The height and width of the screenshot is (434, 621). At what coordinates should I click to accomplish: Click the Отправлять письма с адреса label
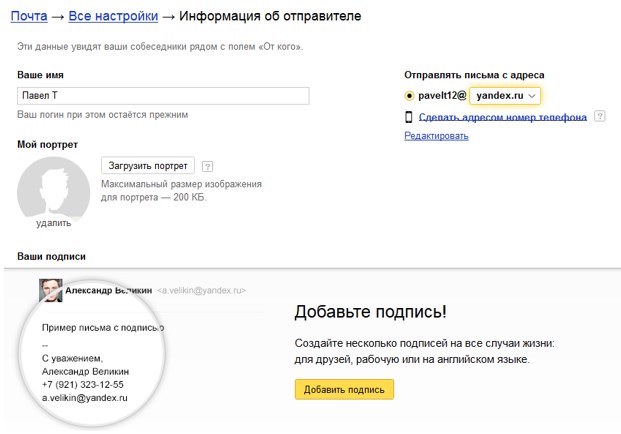(x=474, y=75)
